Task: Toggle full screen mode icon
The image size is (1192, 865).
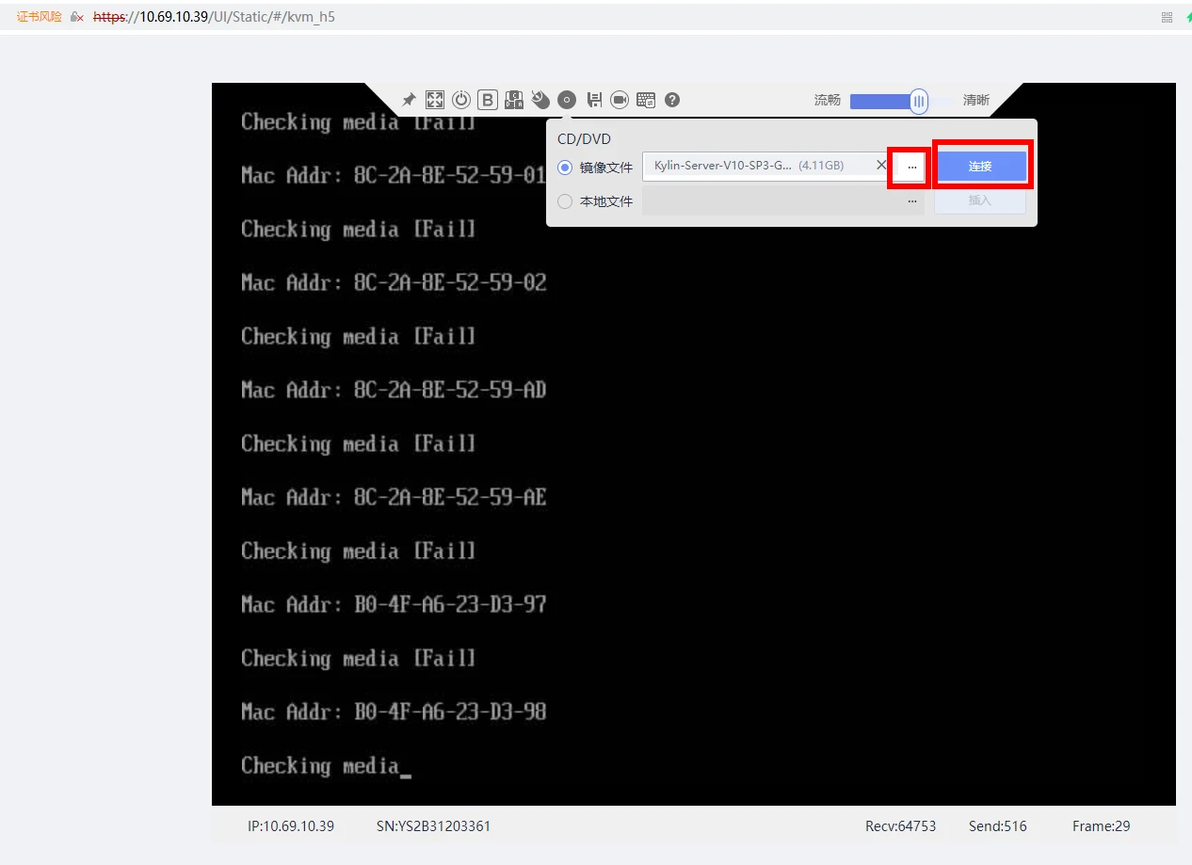Action: pos(435,100)
